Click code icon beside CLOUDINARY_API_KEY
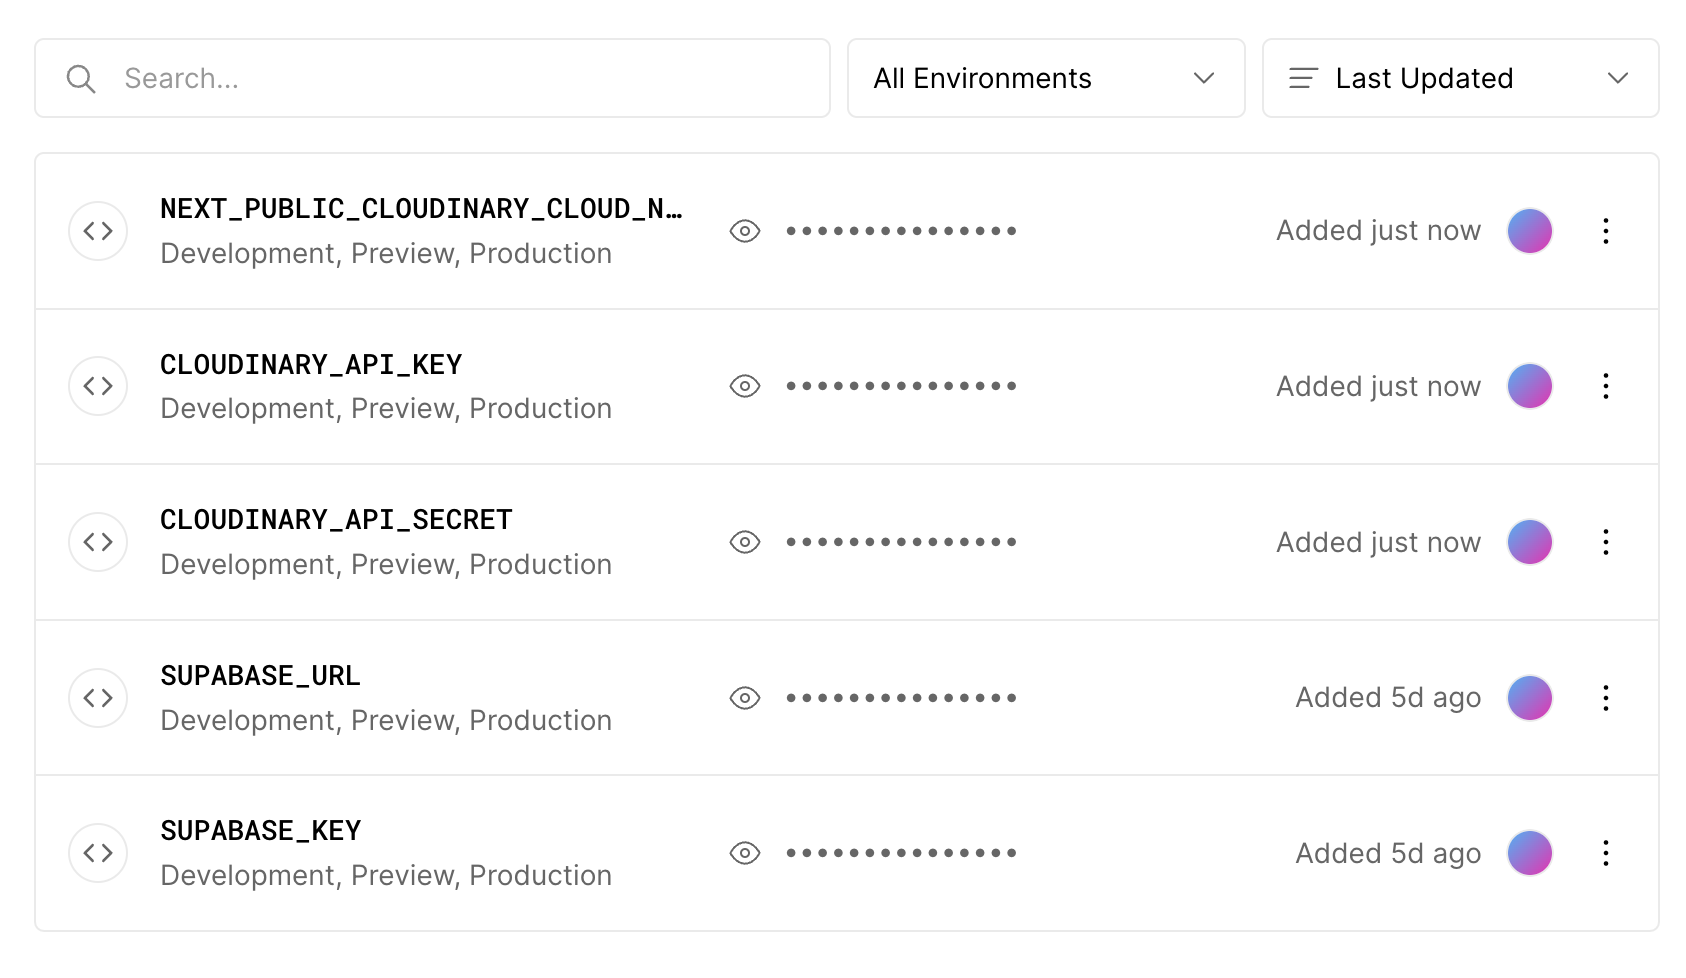Image resolution: width=1686 pixels, height=978 pixels. 98,386
